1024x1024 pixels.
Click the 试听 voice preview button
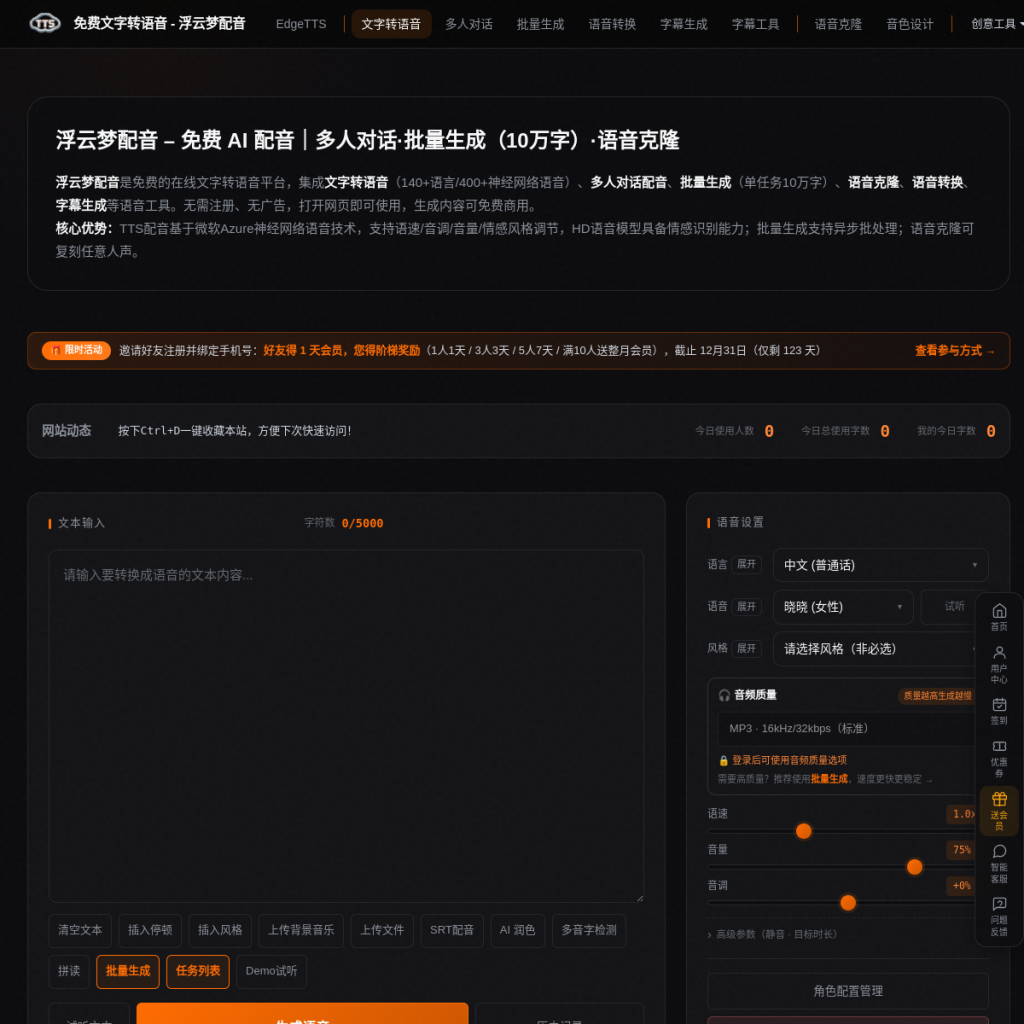(x=954, y=607)
